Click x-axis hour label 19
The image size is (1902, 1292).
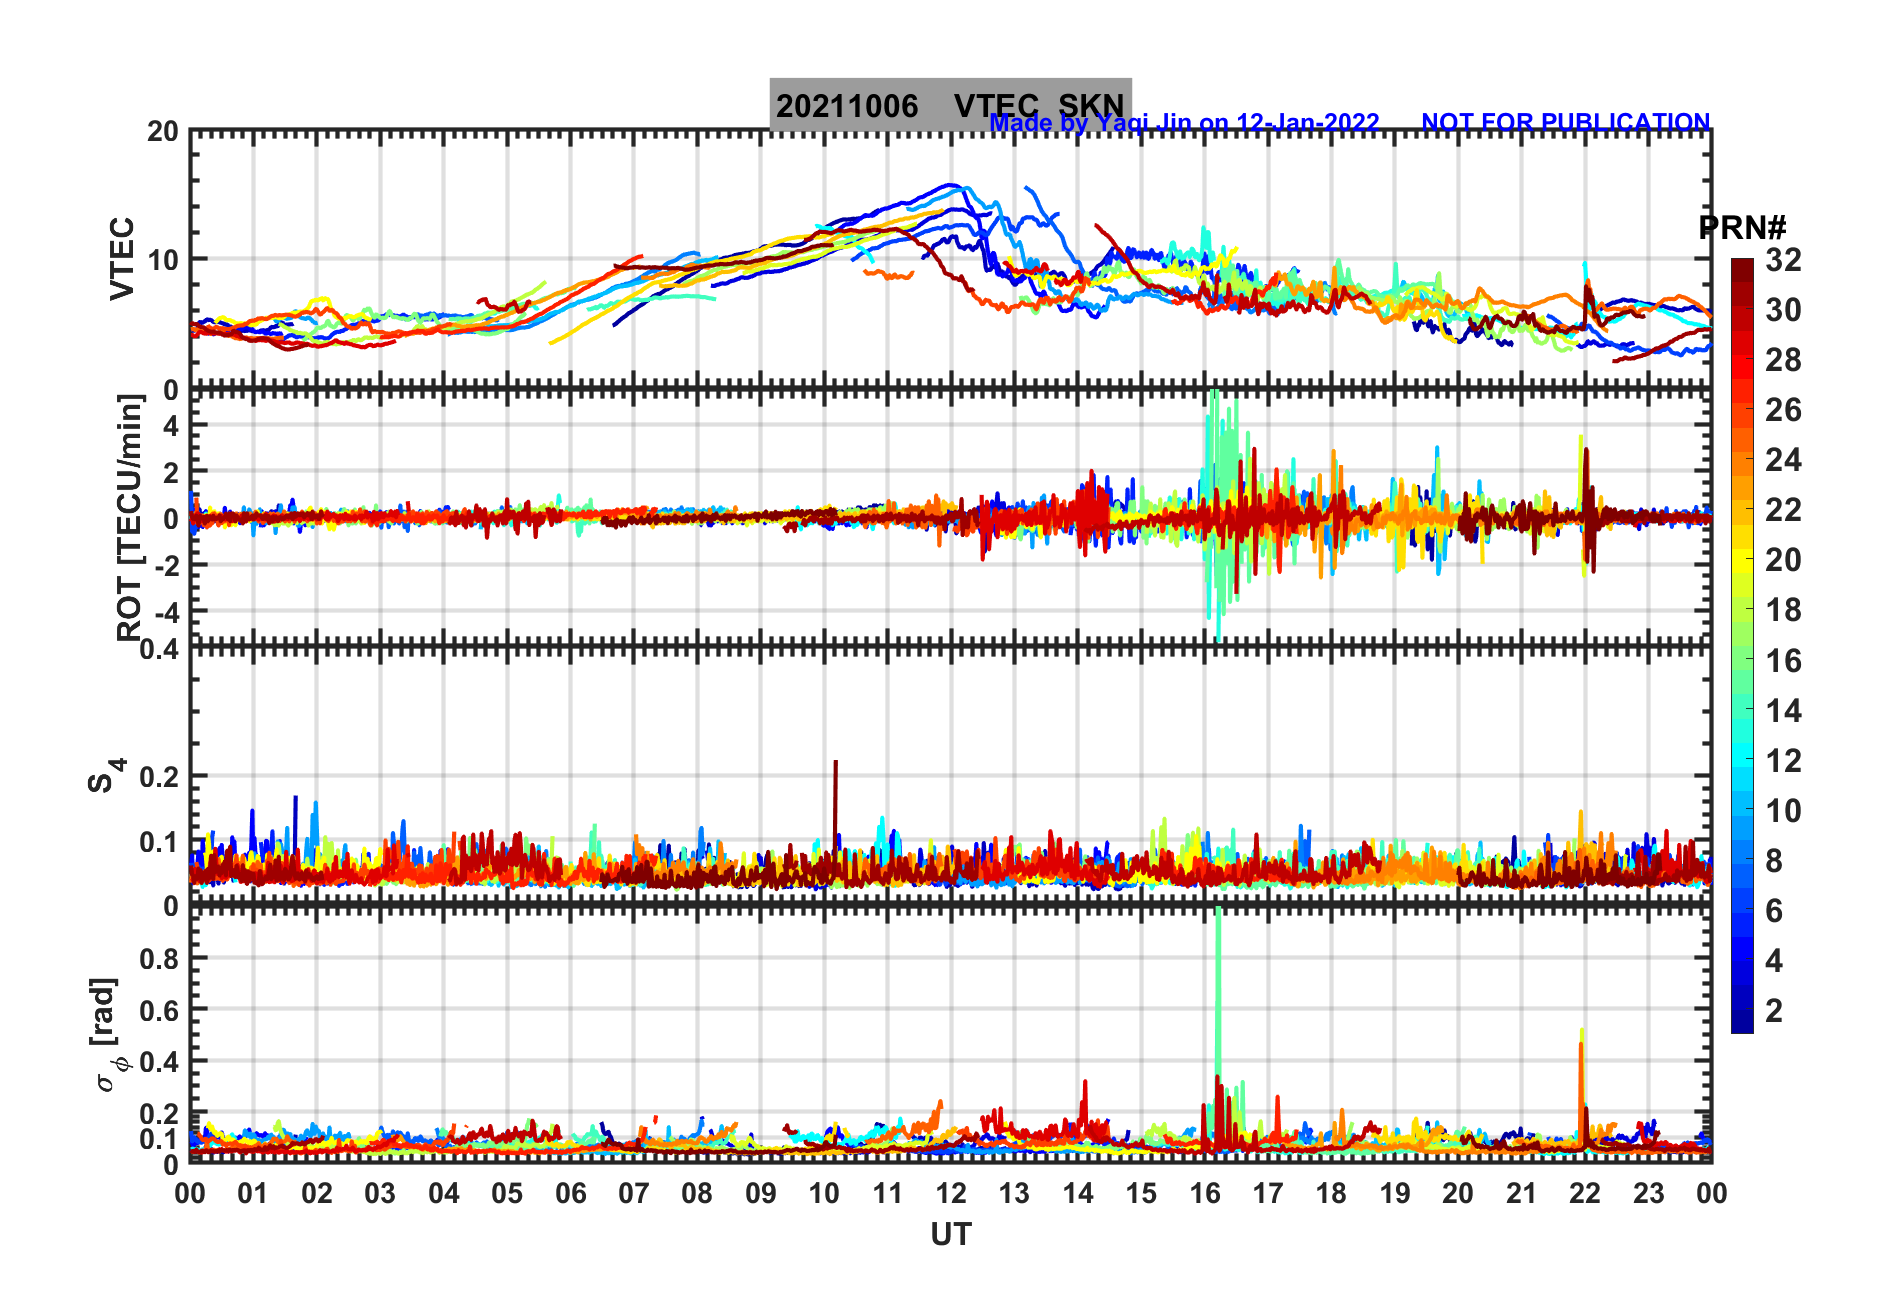pos(1395,1194)
